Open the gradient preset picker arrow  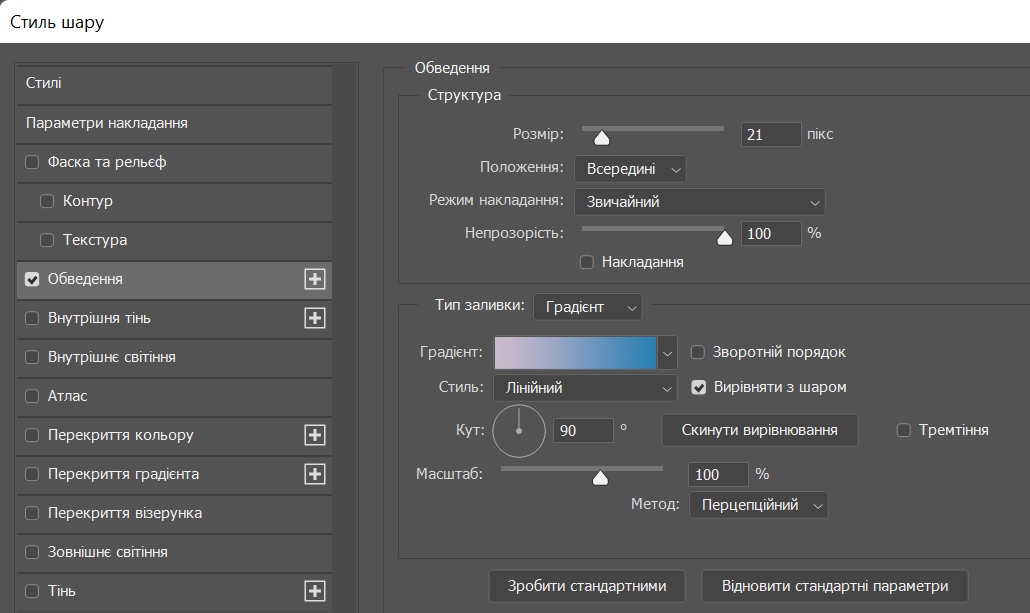[x=667, y=352]
